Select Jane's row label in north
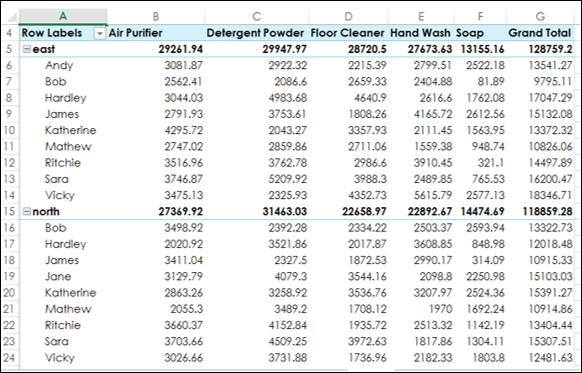This screenshot has width=582, height=373. [x=58, y=277]
